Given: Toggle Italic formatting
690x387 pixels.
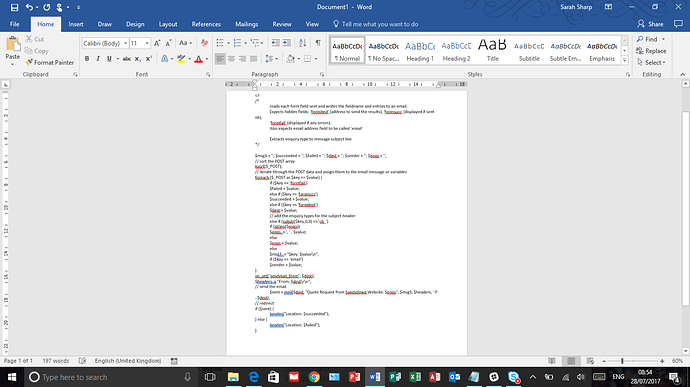Looking at the screenshot, I should [98, 59].
